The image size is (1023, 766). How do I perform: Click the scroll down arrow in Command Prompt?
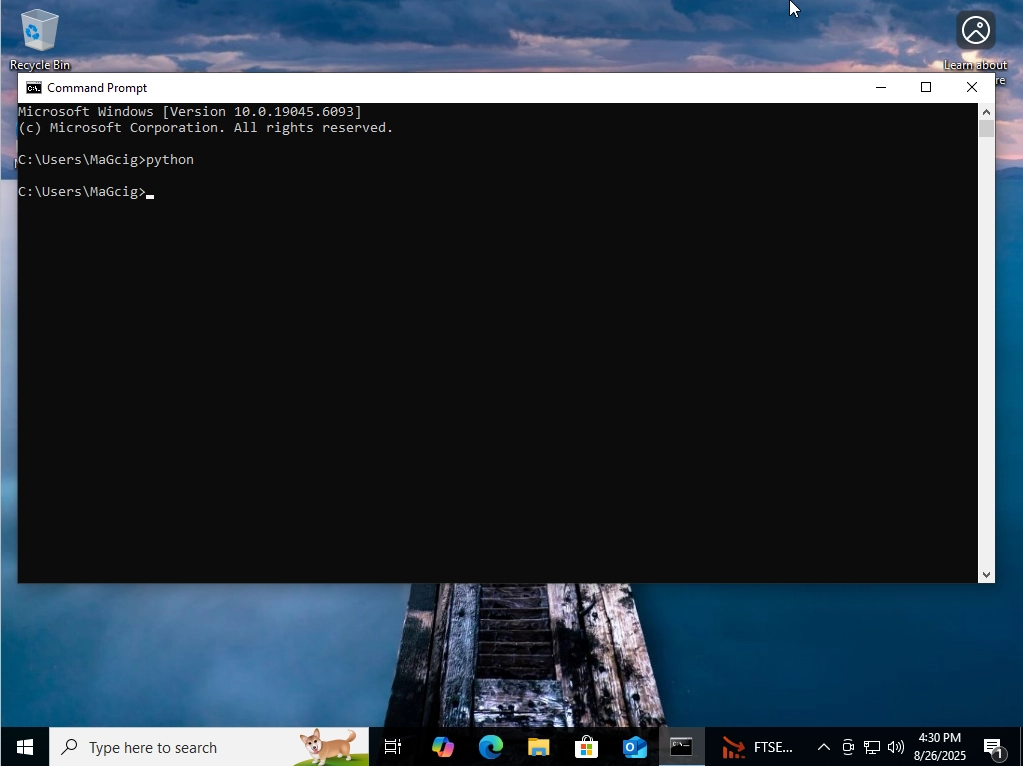point(986,574)
